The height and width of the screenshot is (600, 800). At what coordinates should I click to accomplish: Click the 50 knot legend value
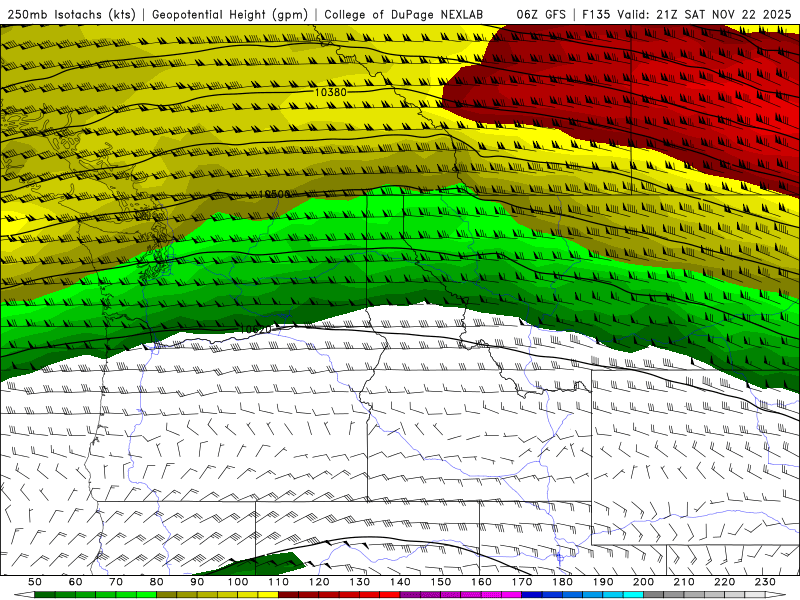34,582
